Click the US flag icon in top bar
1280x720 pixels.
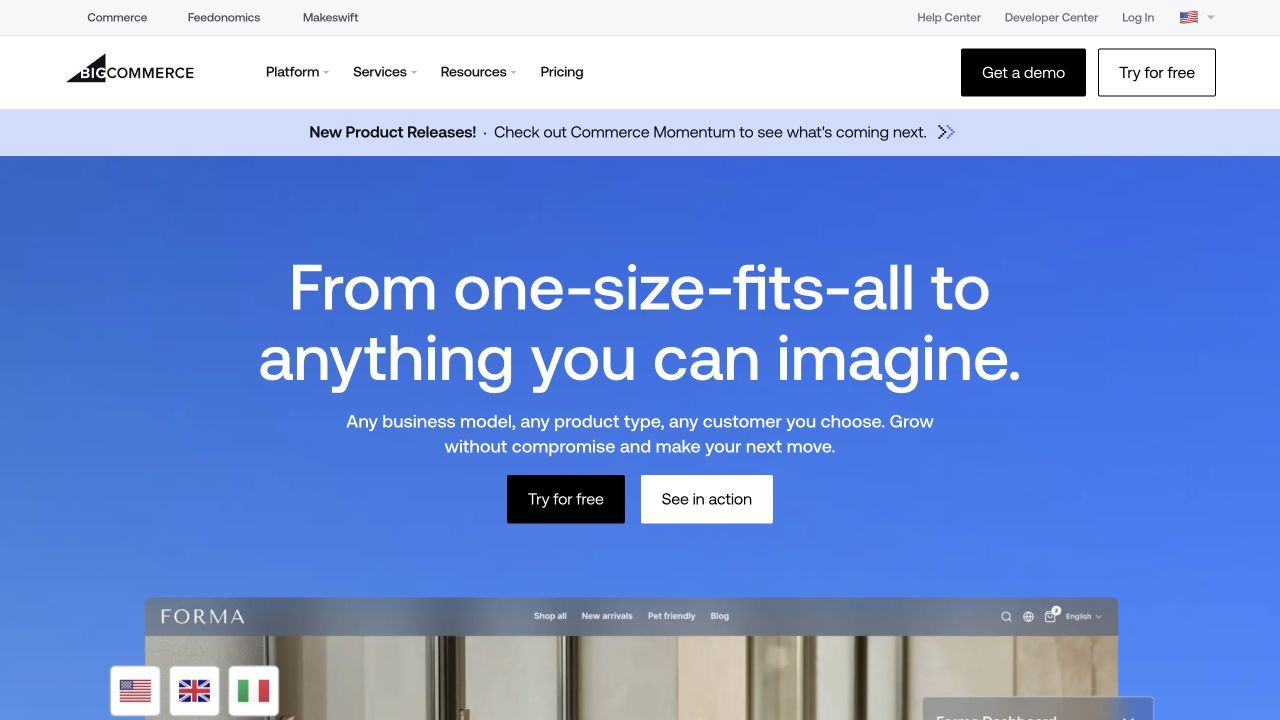pos(1189,17)
